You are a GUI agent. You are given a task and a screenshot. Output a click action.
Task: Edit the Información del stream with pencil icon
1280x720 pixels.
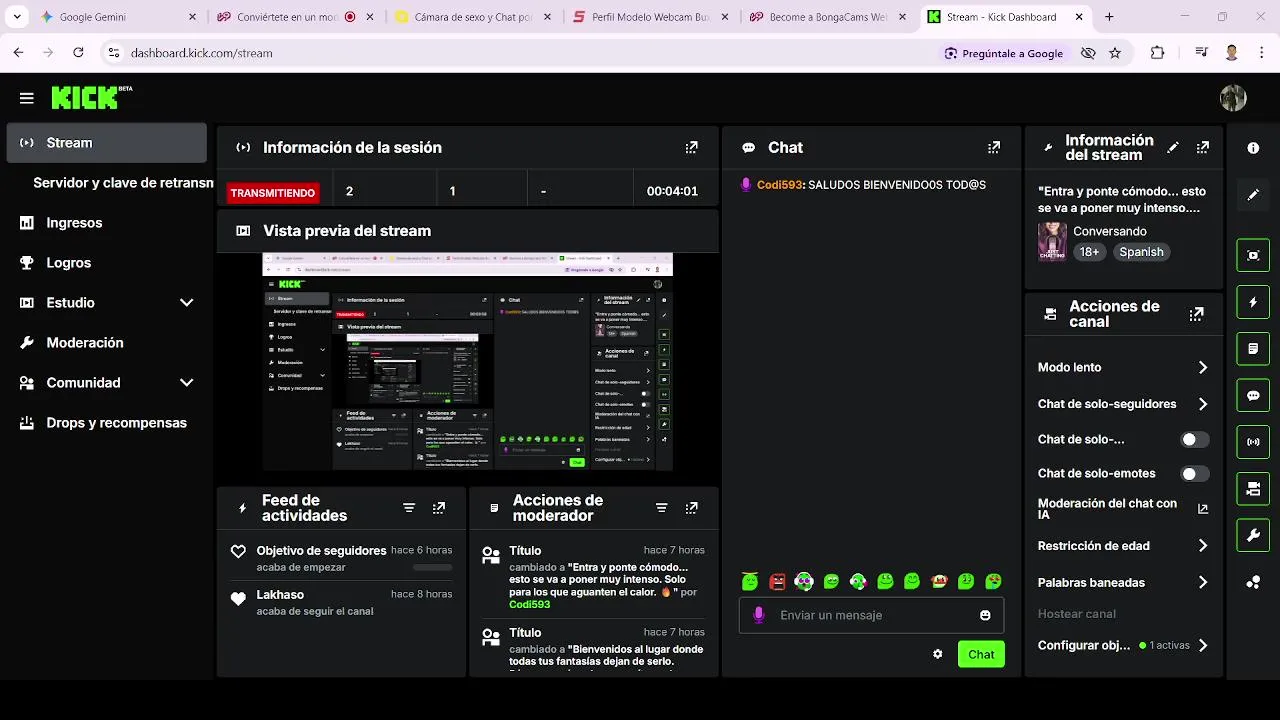click(1173, 147)
